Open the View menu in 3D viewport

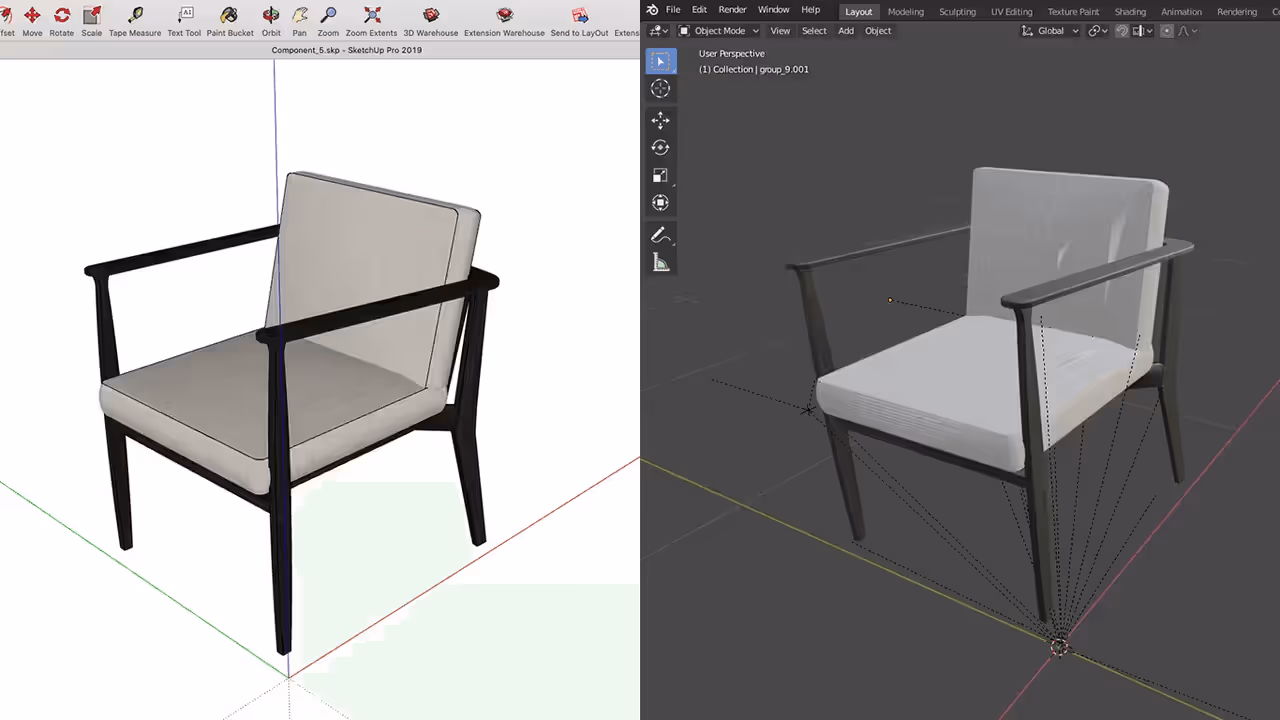780,31
